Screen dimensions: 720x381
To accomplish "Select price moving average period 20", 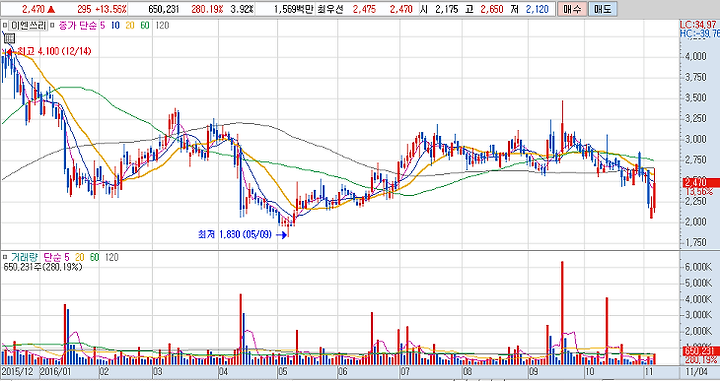I will 129,26.
